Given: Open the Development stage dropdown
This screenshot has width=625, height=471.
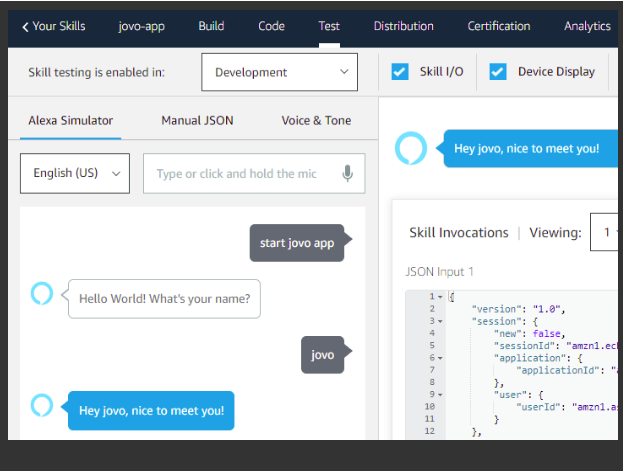Looking at the screenshot, I should [x=279, y=72].
